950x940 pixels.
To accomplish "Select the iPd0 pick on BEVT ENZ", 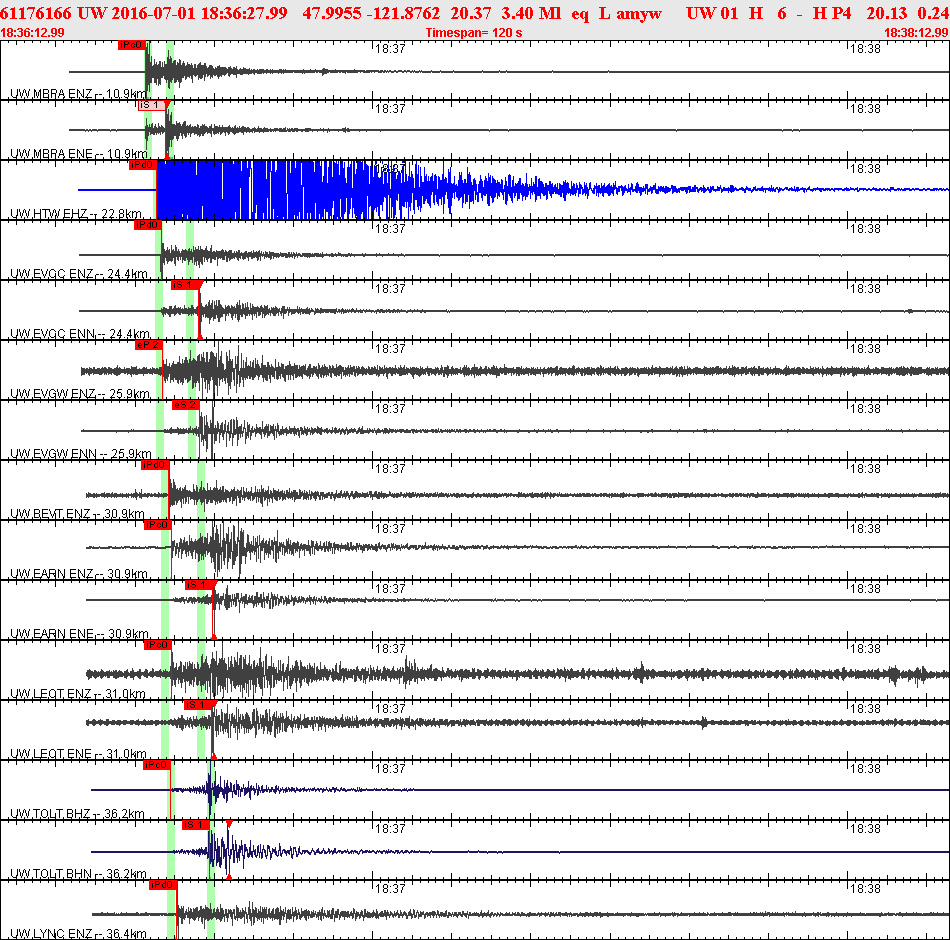I will [x=154, y=465].
